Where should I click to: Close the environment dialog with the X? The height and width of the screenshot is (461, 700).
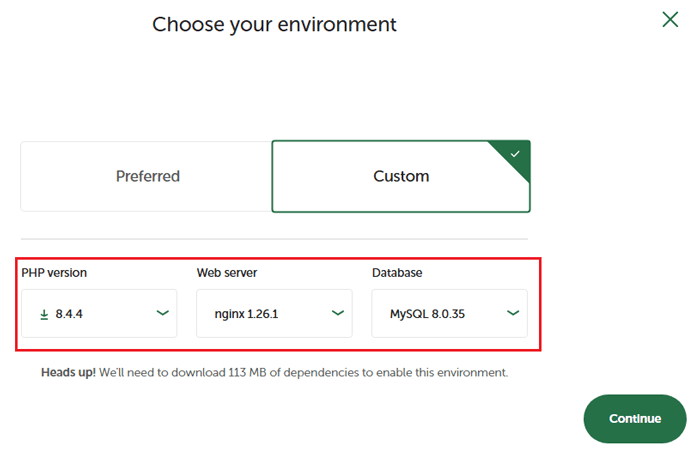coord(670,19)
